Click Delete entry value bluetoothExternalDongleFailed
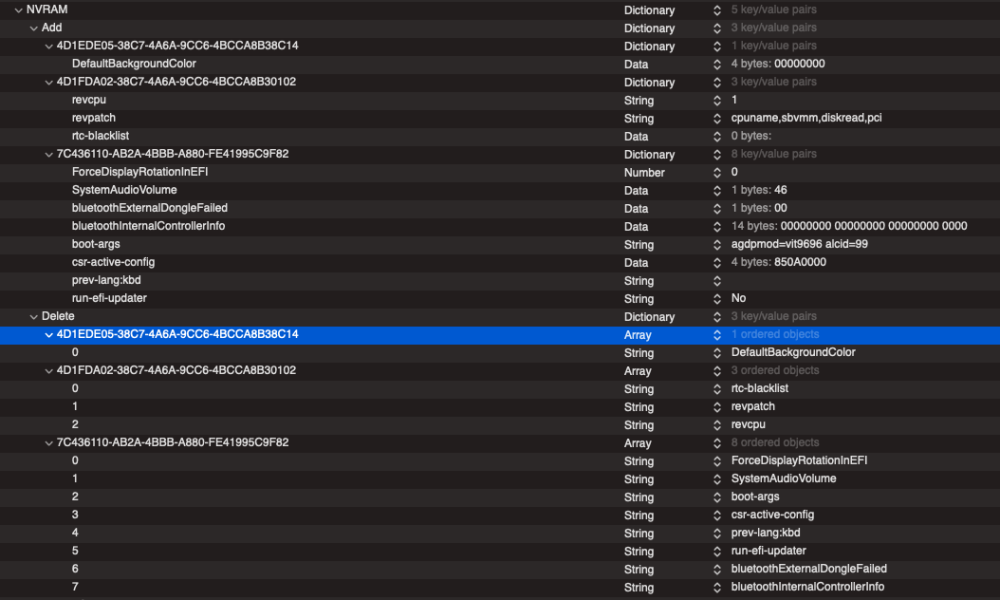The width and height of the screenshot is (1000, 600). (x=809, y=569)
